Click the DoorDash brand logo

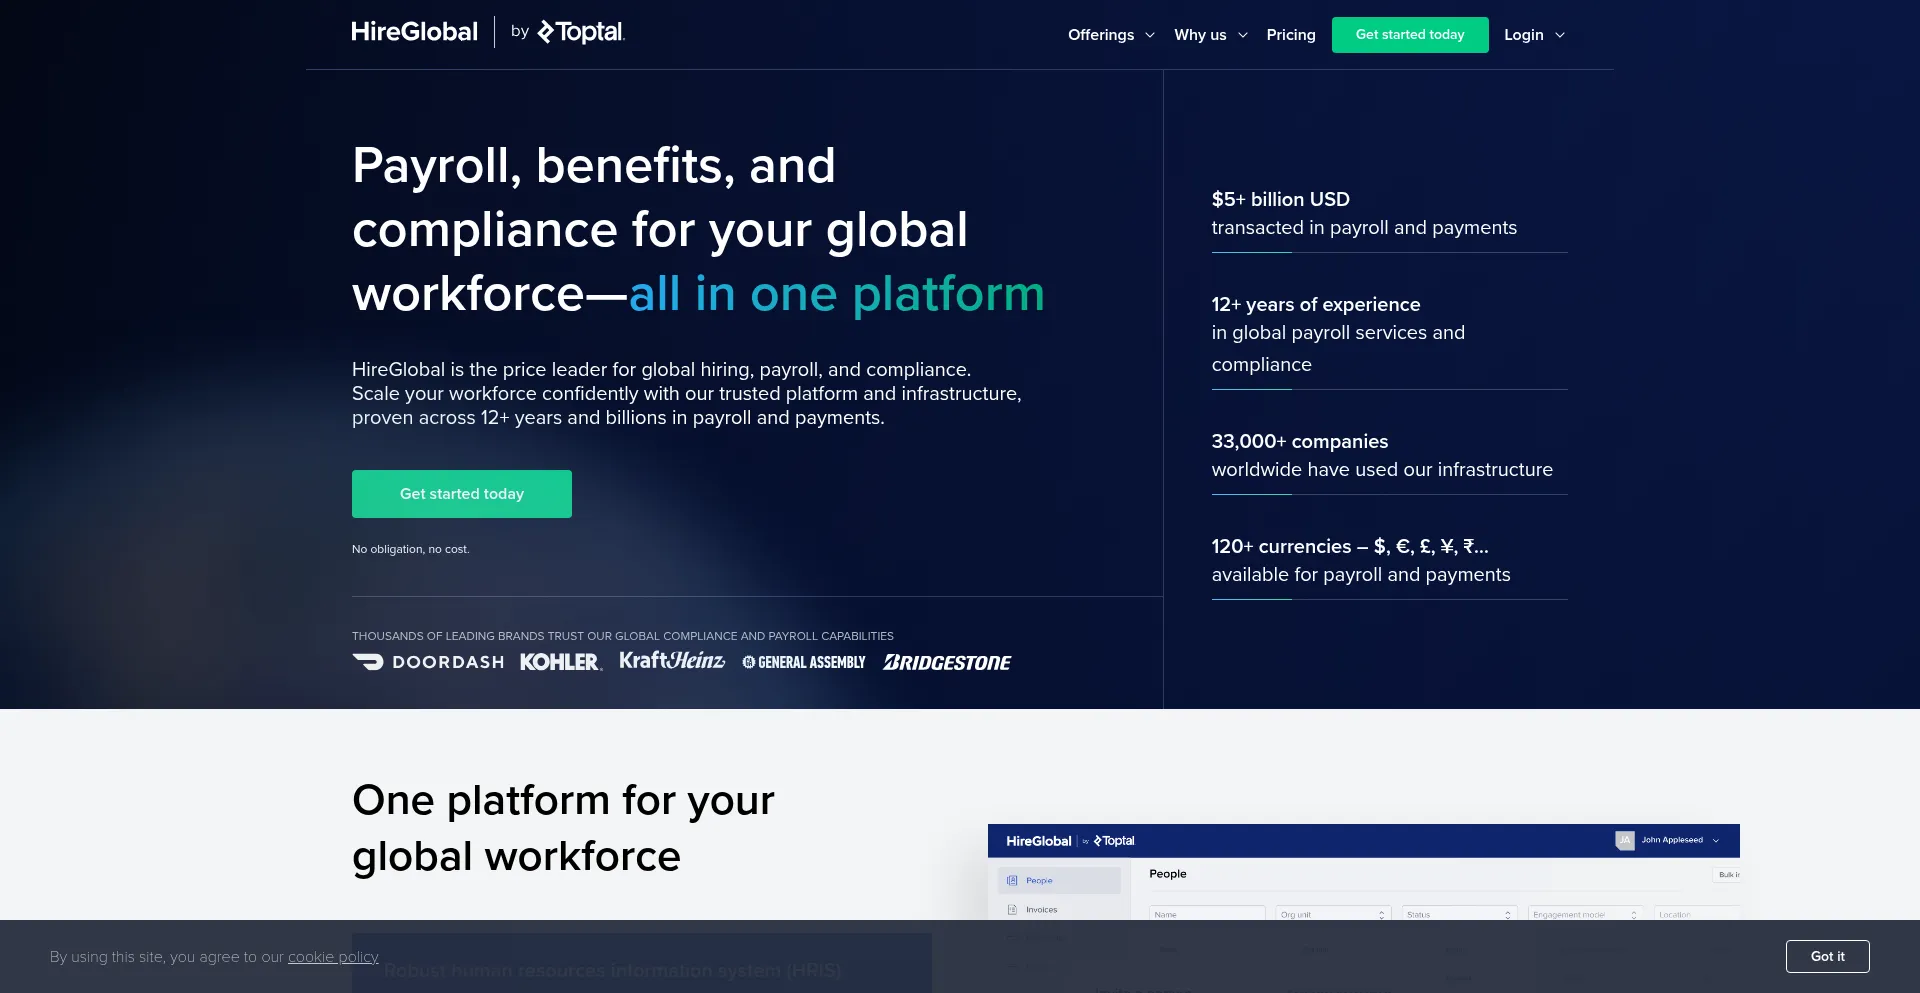[x=427, y=661]
